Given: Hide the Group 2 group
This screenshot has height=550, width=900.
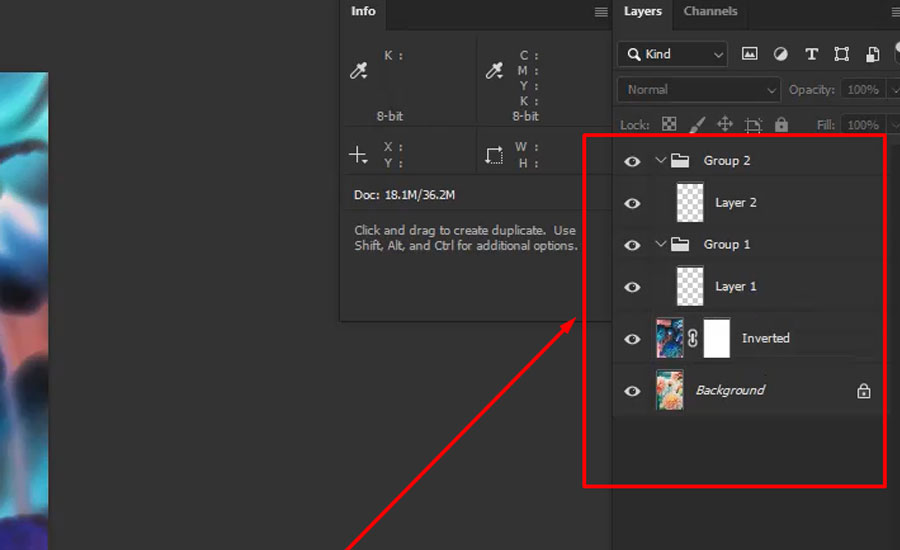Looking at the screenshot, I should pyautogui.click(x=632, y=161).
